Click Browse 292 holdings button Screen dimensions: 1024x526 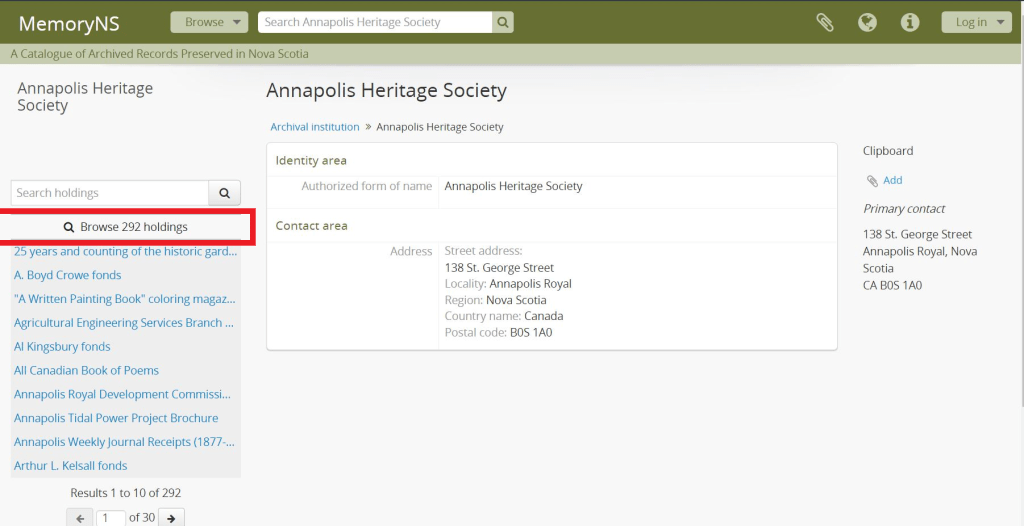pyautogui.click(x=126, y=227)
